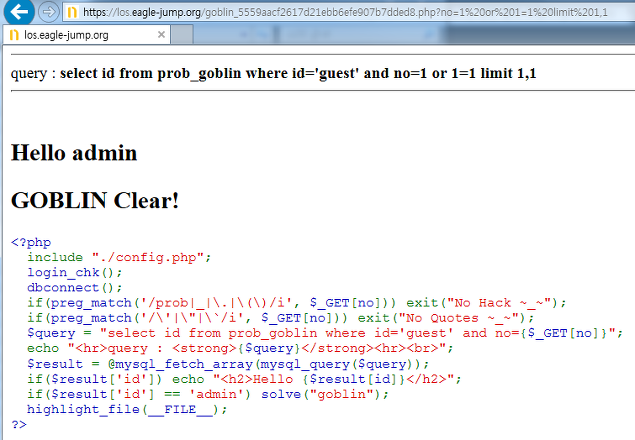The width and height of the screenshot is (635, 440).
Task: Click the site favicon in address bar
Action: tap(72, 13)
